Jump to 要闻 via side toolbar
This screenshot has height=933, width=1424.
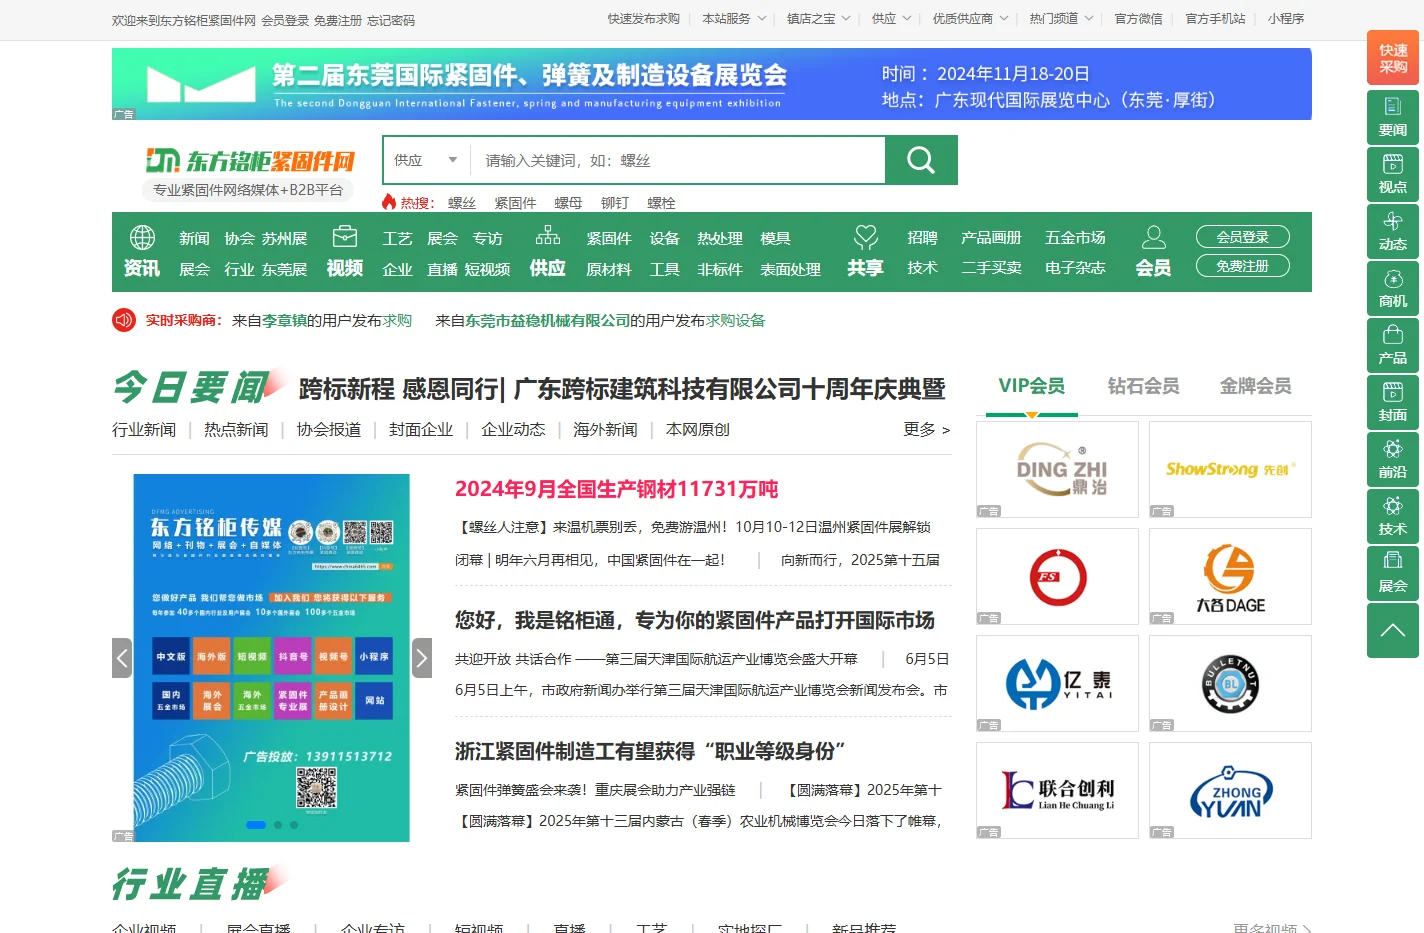(x=1393, y=117)
